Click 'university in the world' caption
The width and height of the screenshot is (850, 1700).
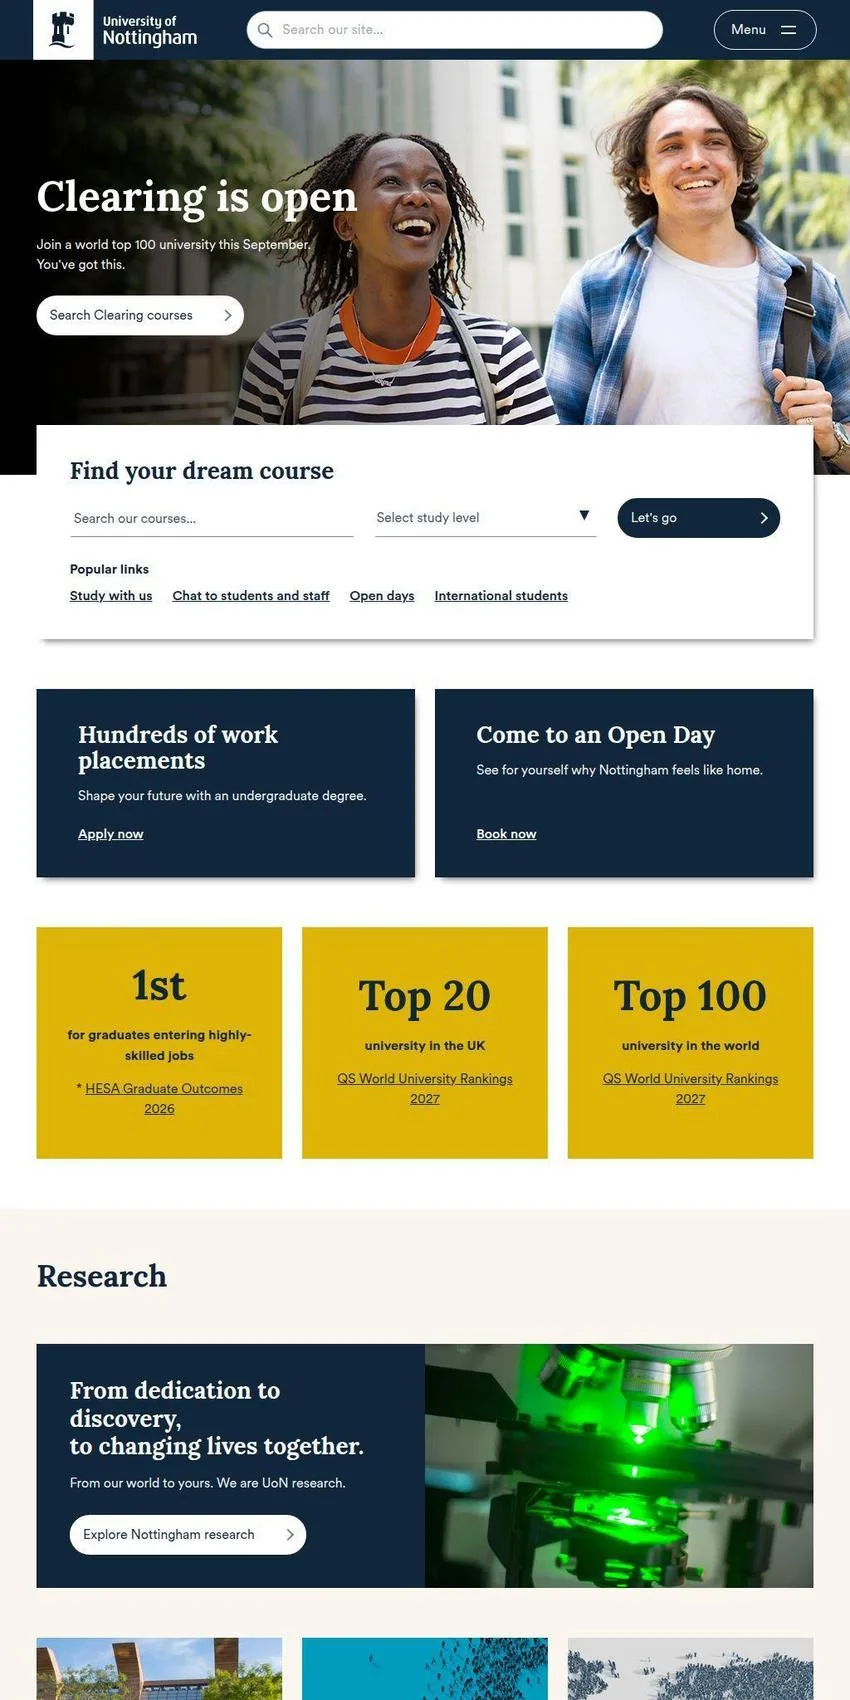point(690,1046)
